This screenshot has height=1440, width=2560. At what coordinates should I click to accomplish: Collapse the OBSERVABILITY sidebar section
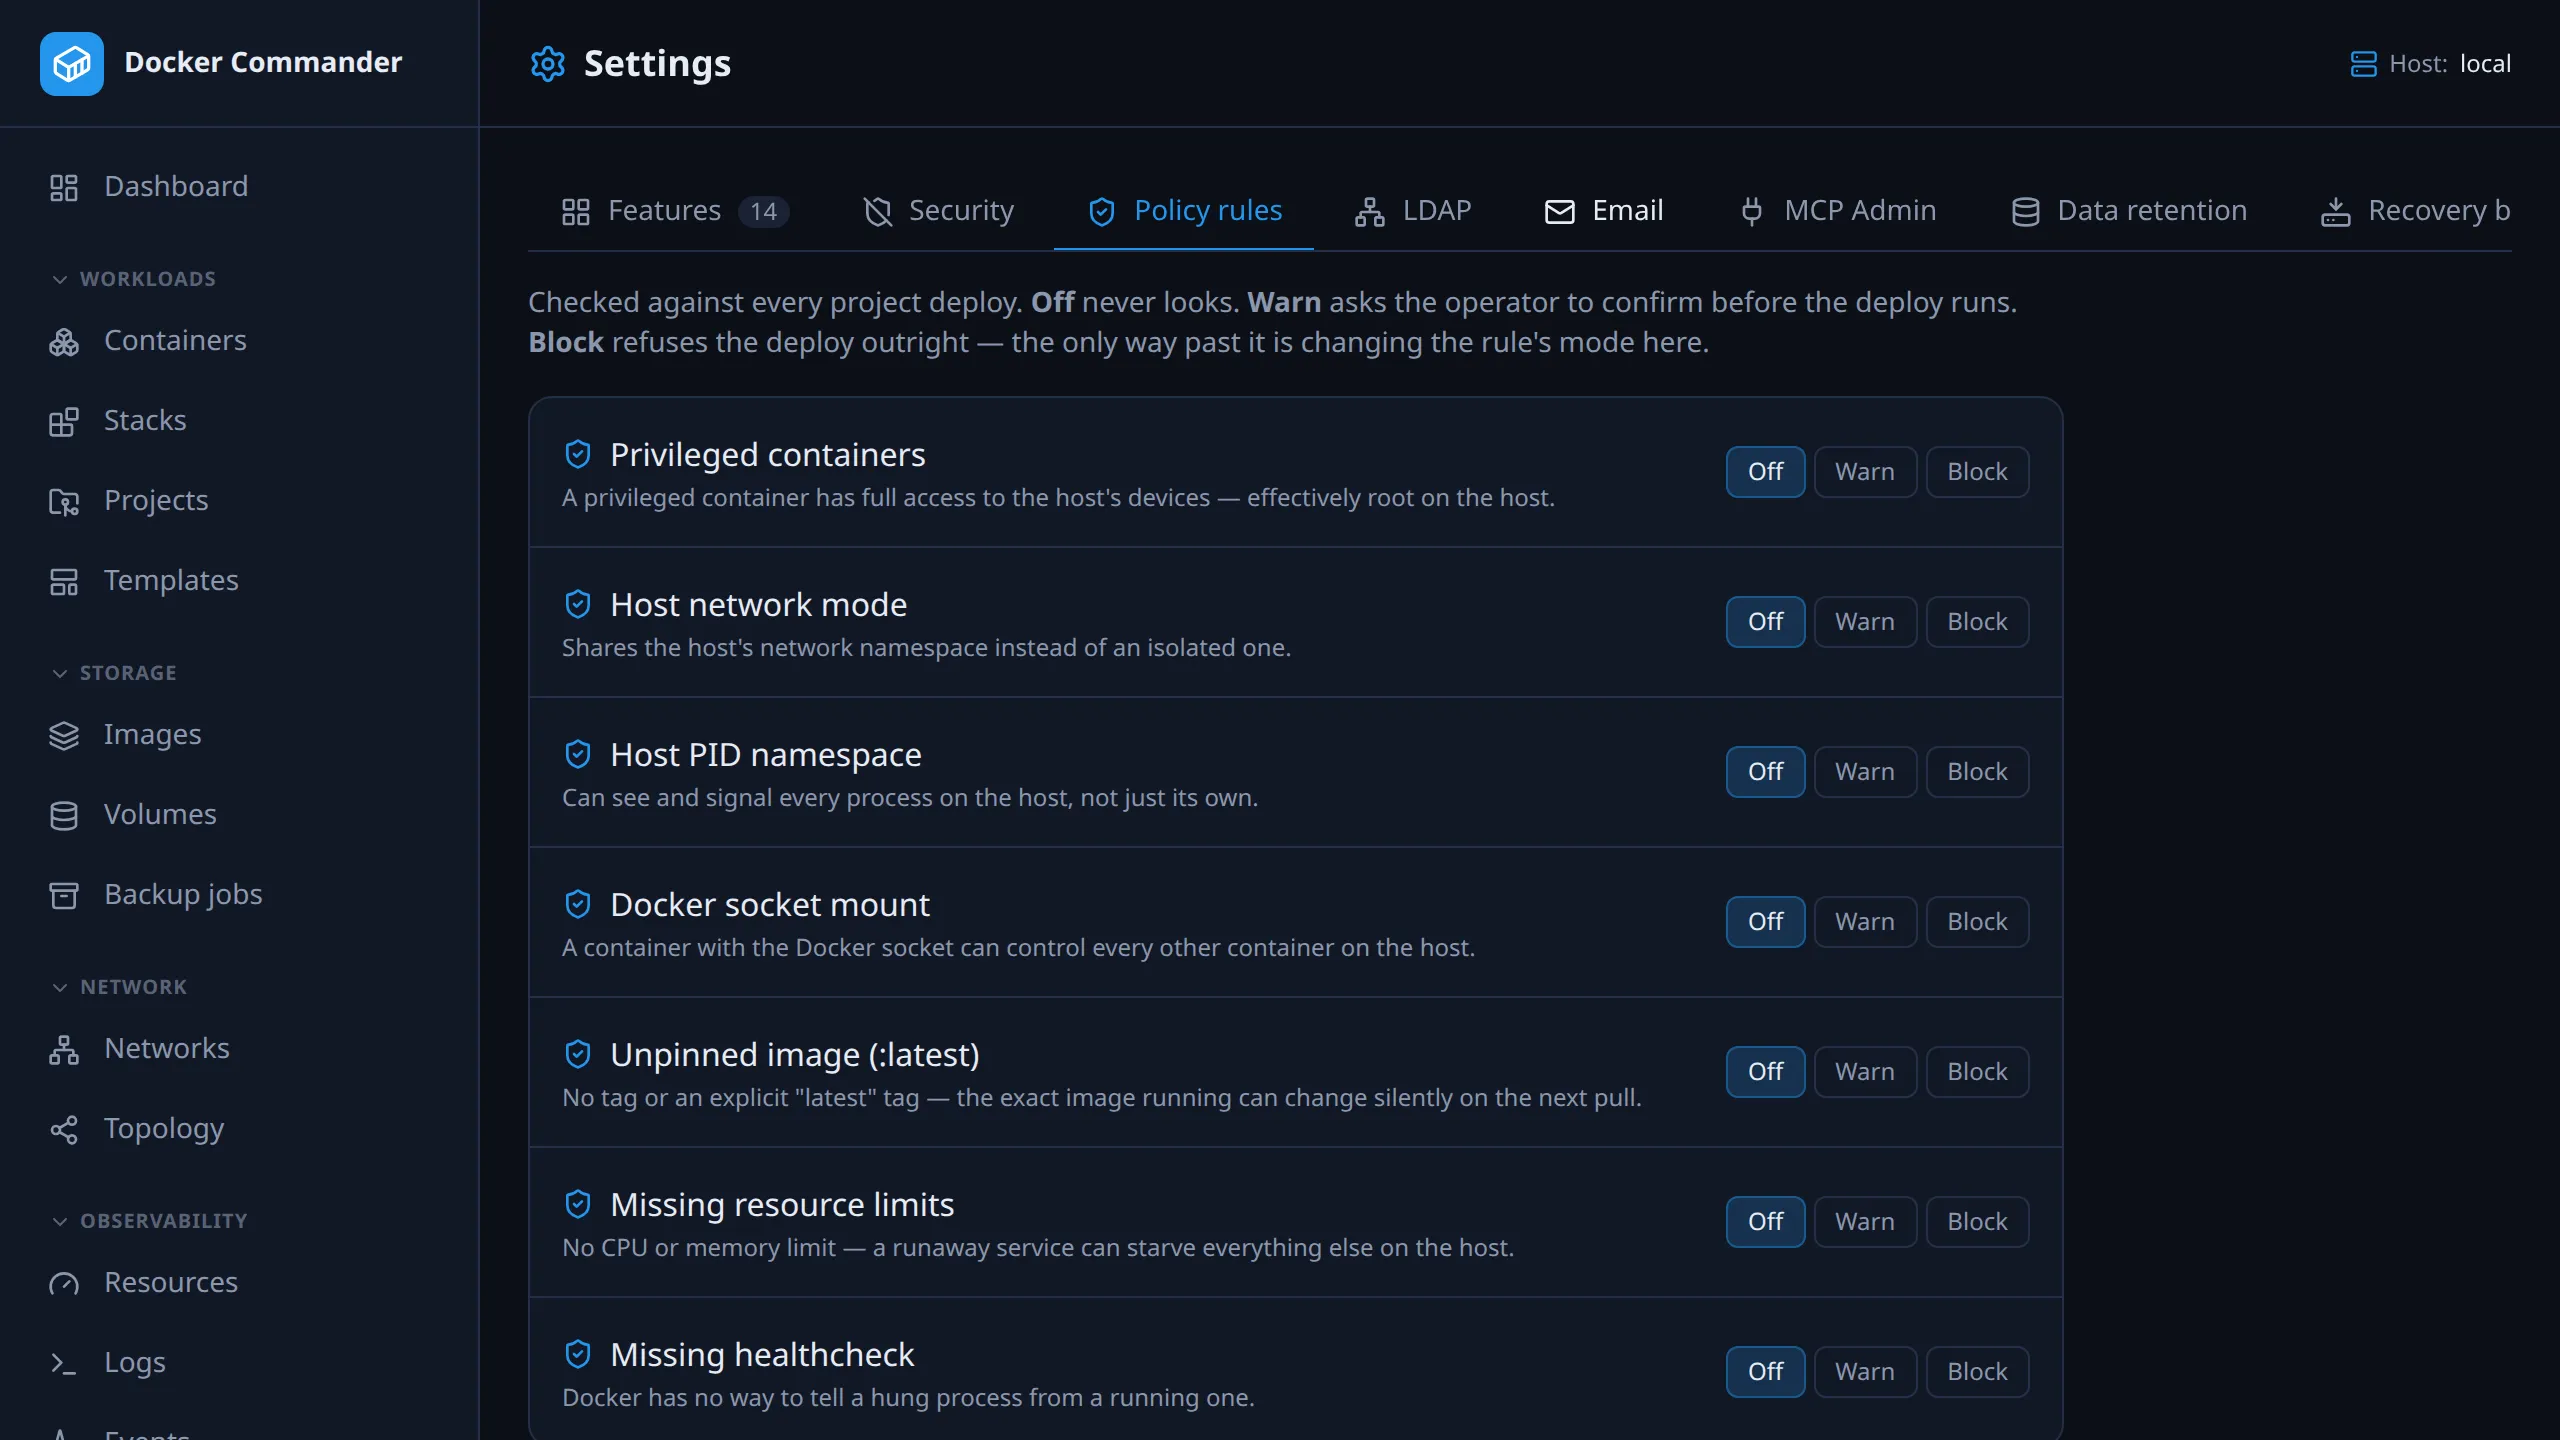coord(149,1221)
